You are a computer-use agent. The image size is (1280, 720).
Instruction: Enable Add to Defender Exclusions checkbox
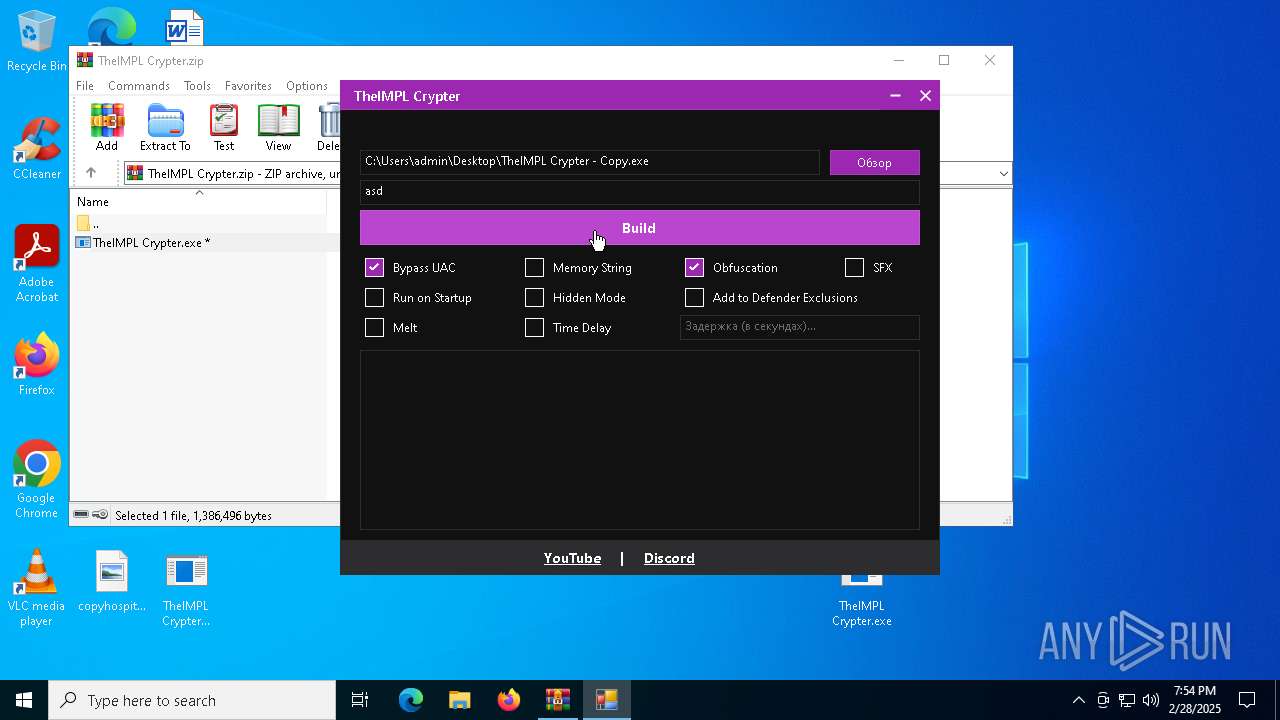pos(694,298)
